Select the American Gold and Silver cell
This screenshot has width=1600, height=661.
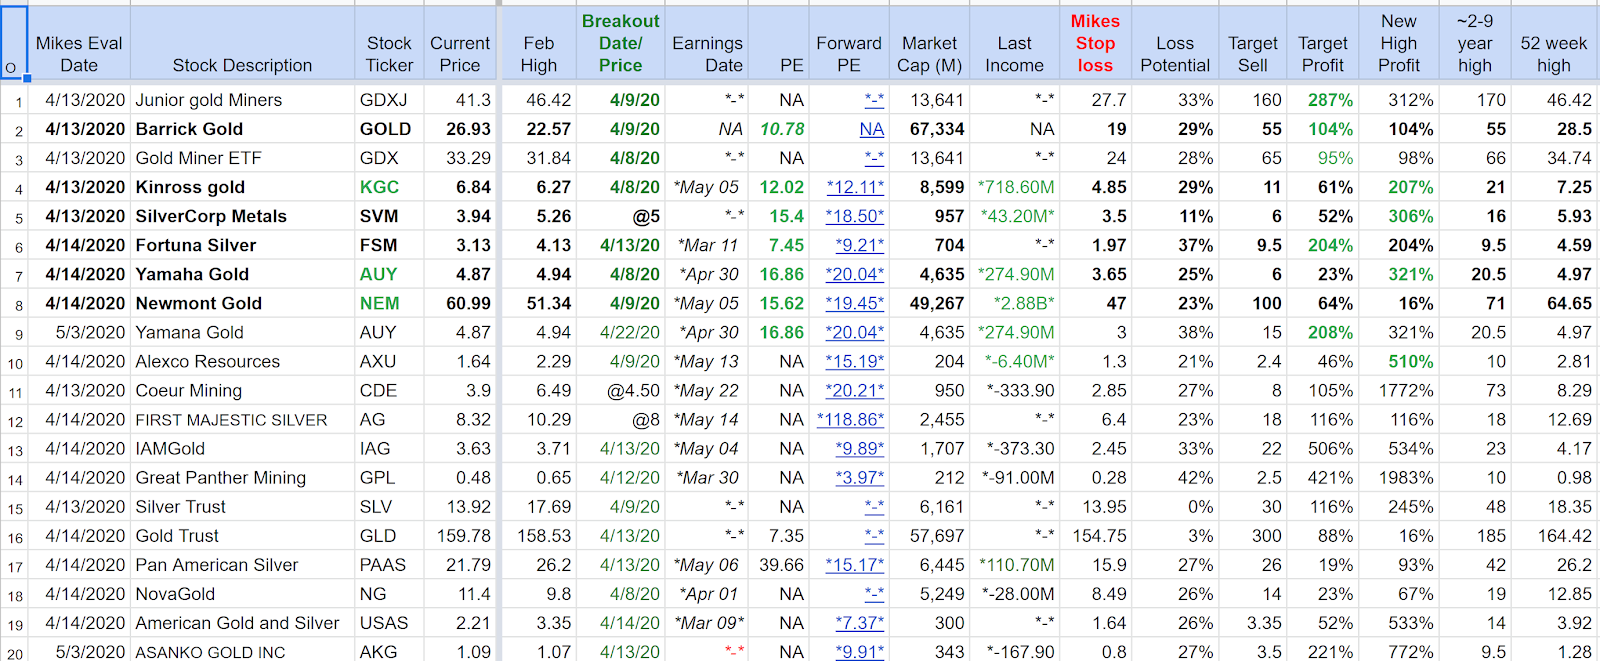pyautogui.click(x=242, y=622)
